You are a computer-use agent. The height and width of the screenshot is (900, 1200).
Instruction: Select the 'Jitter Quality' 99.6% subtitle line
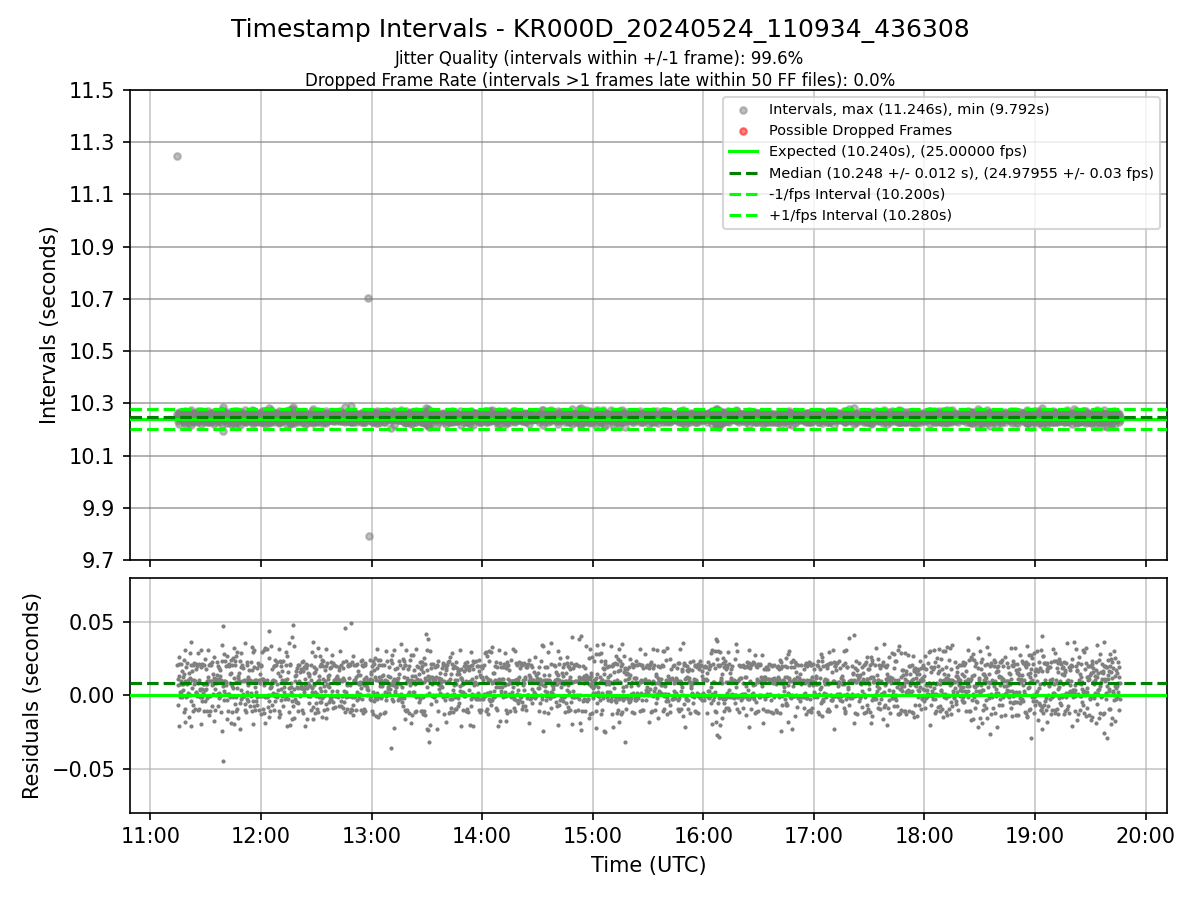coord(599,59)
